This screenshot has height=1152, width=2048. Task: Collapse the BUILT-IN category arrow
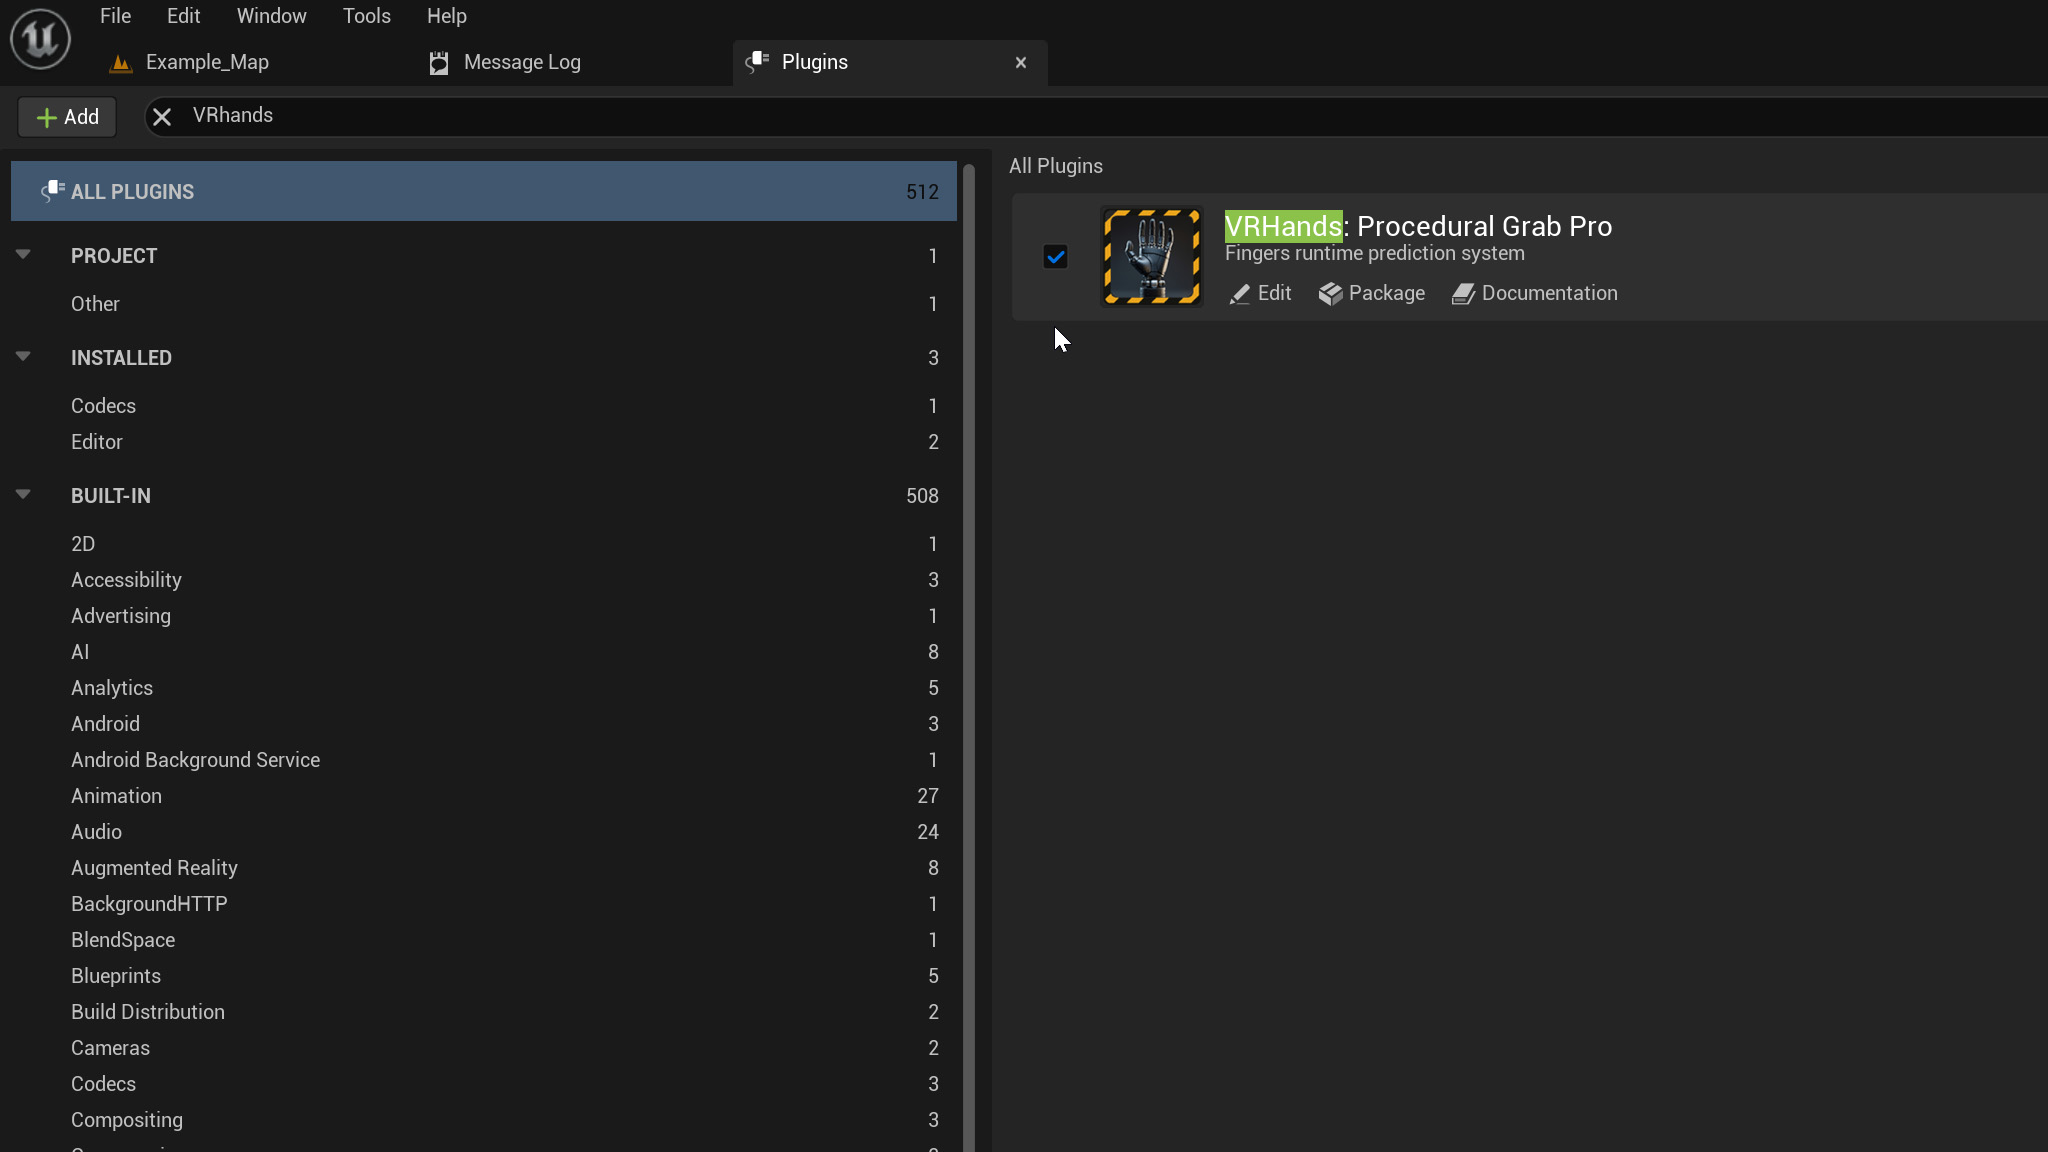23,495
